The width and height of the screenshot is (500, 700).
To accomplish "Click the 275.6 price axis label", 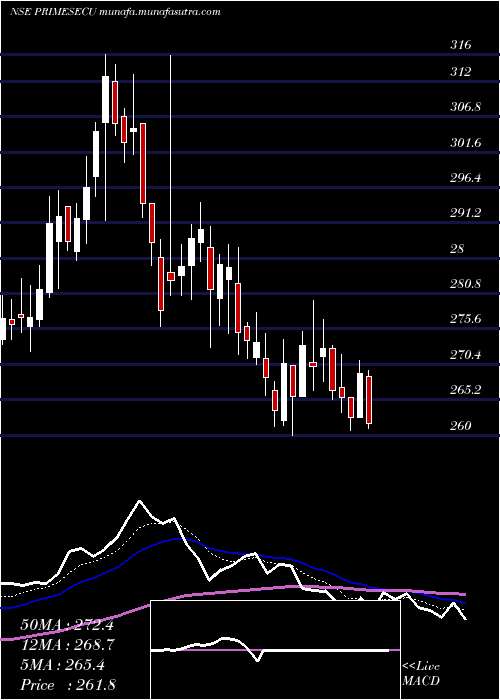I will coord(465,319).
